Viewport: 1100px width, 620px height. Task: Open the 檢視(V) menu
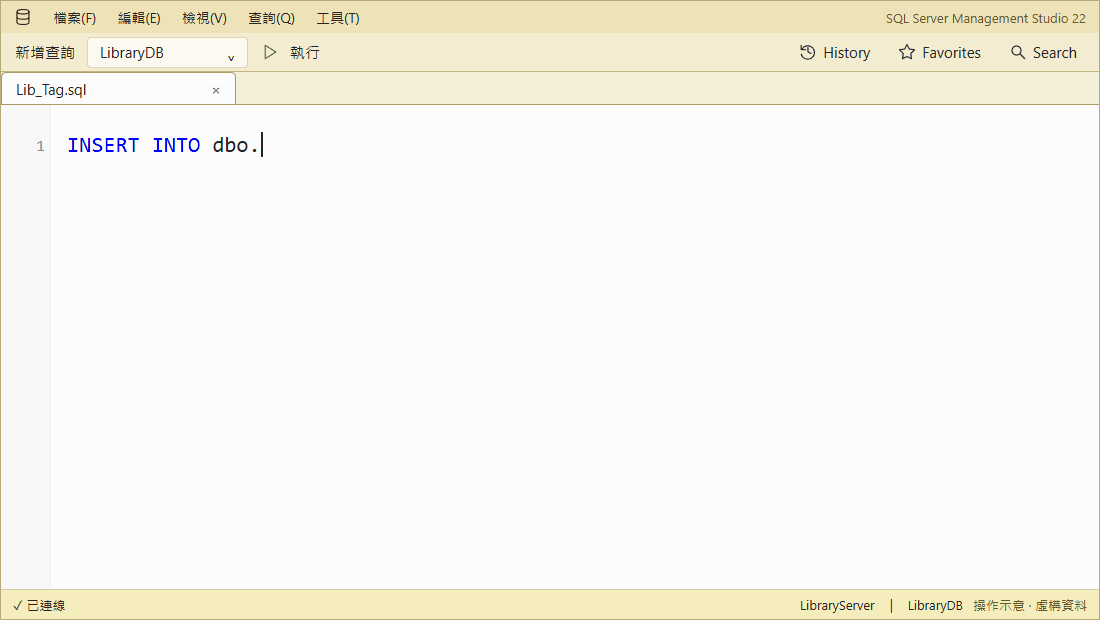pyautogui.click(x=204, y=18)
